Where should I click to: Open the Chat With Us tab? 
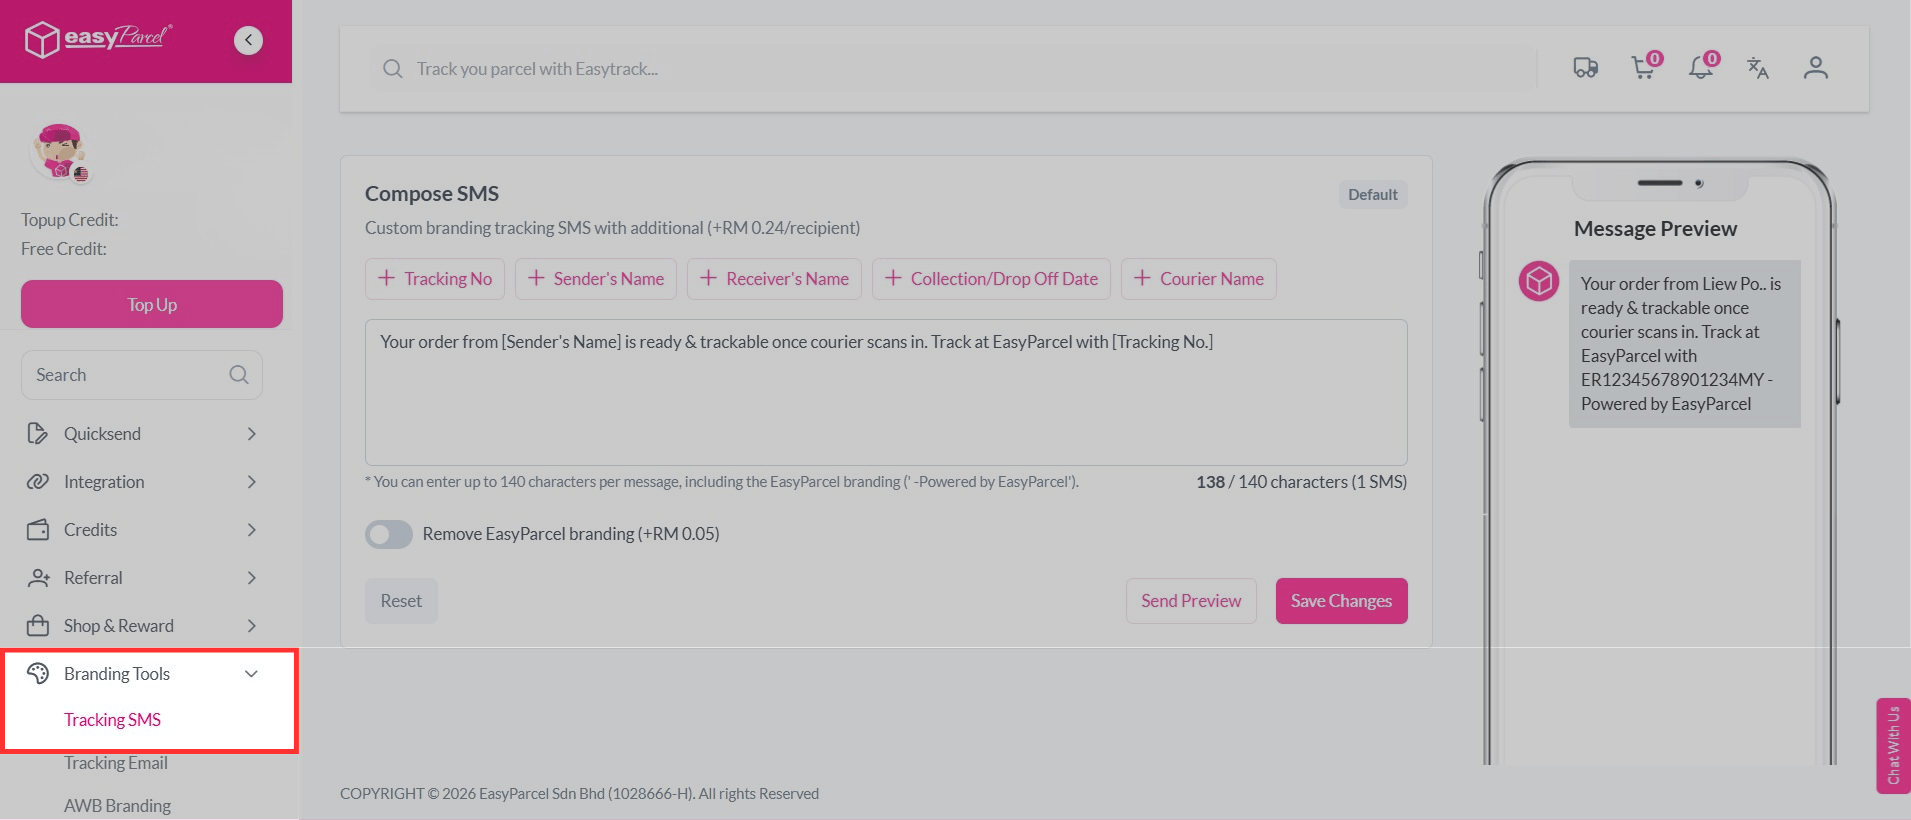1893,745
